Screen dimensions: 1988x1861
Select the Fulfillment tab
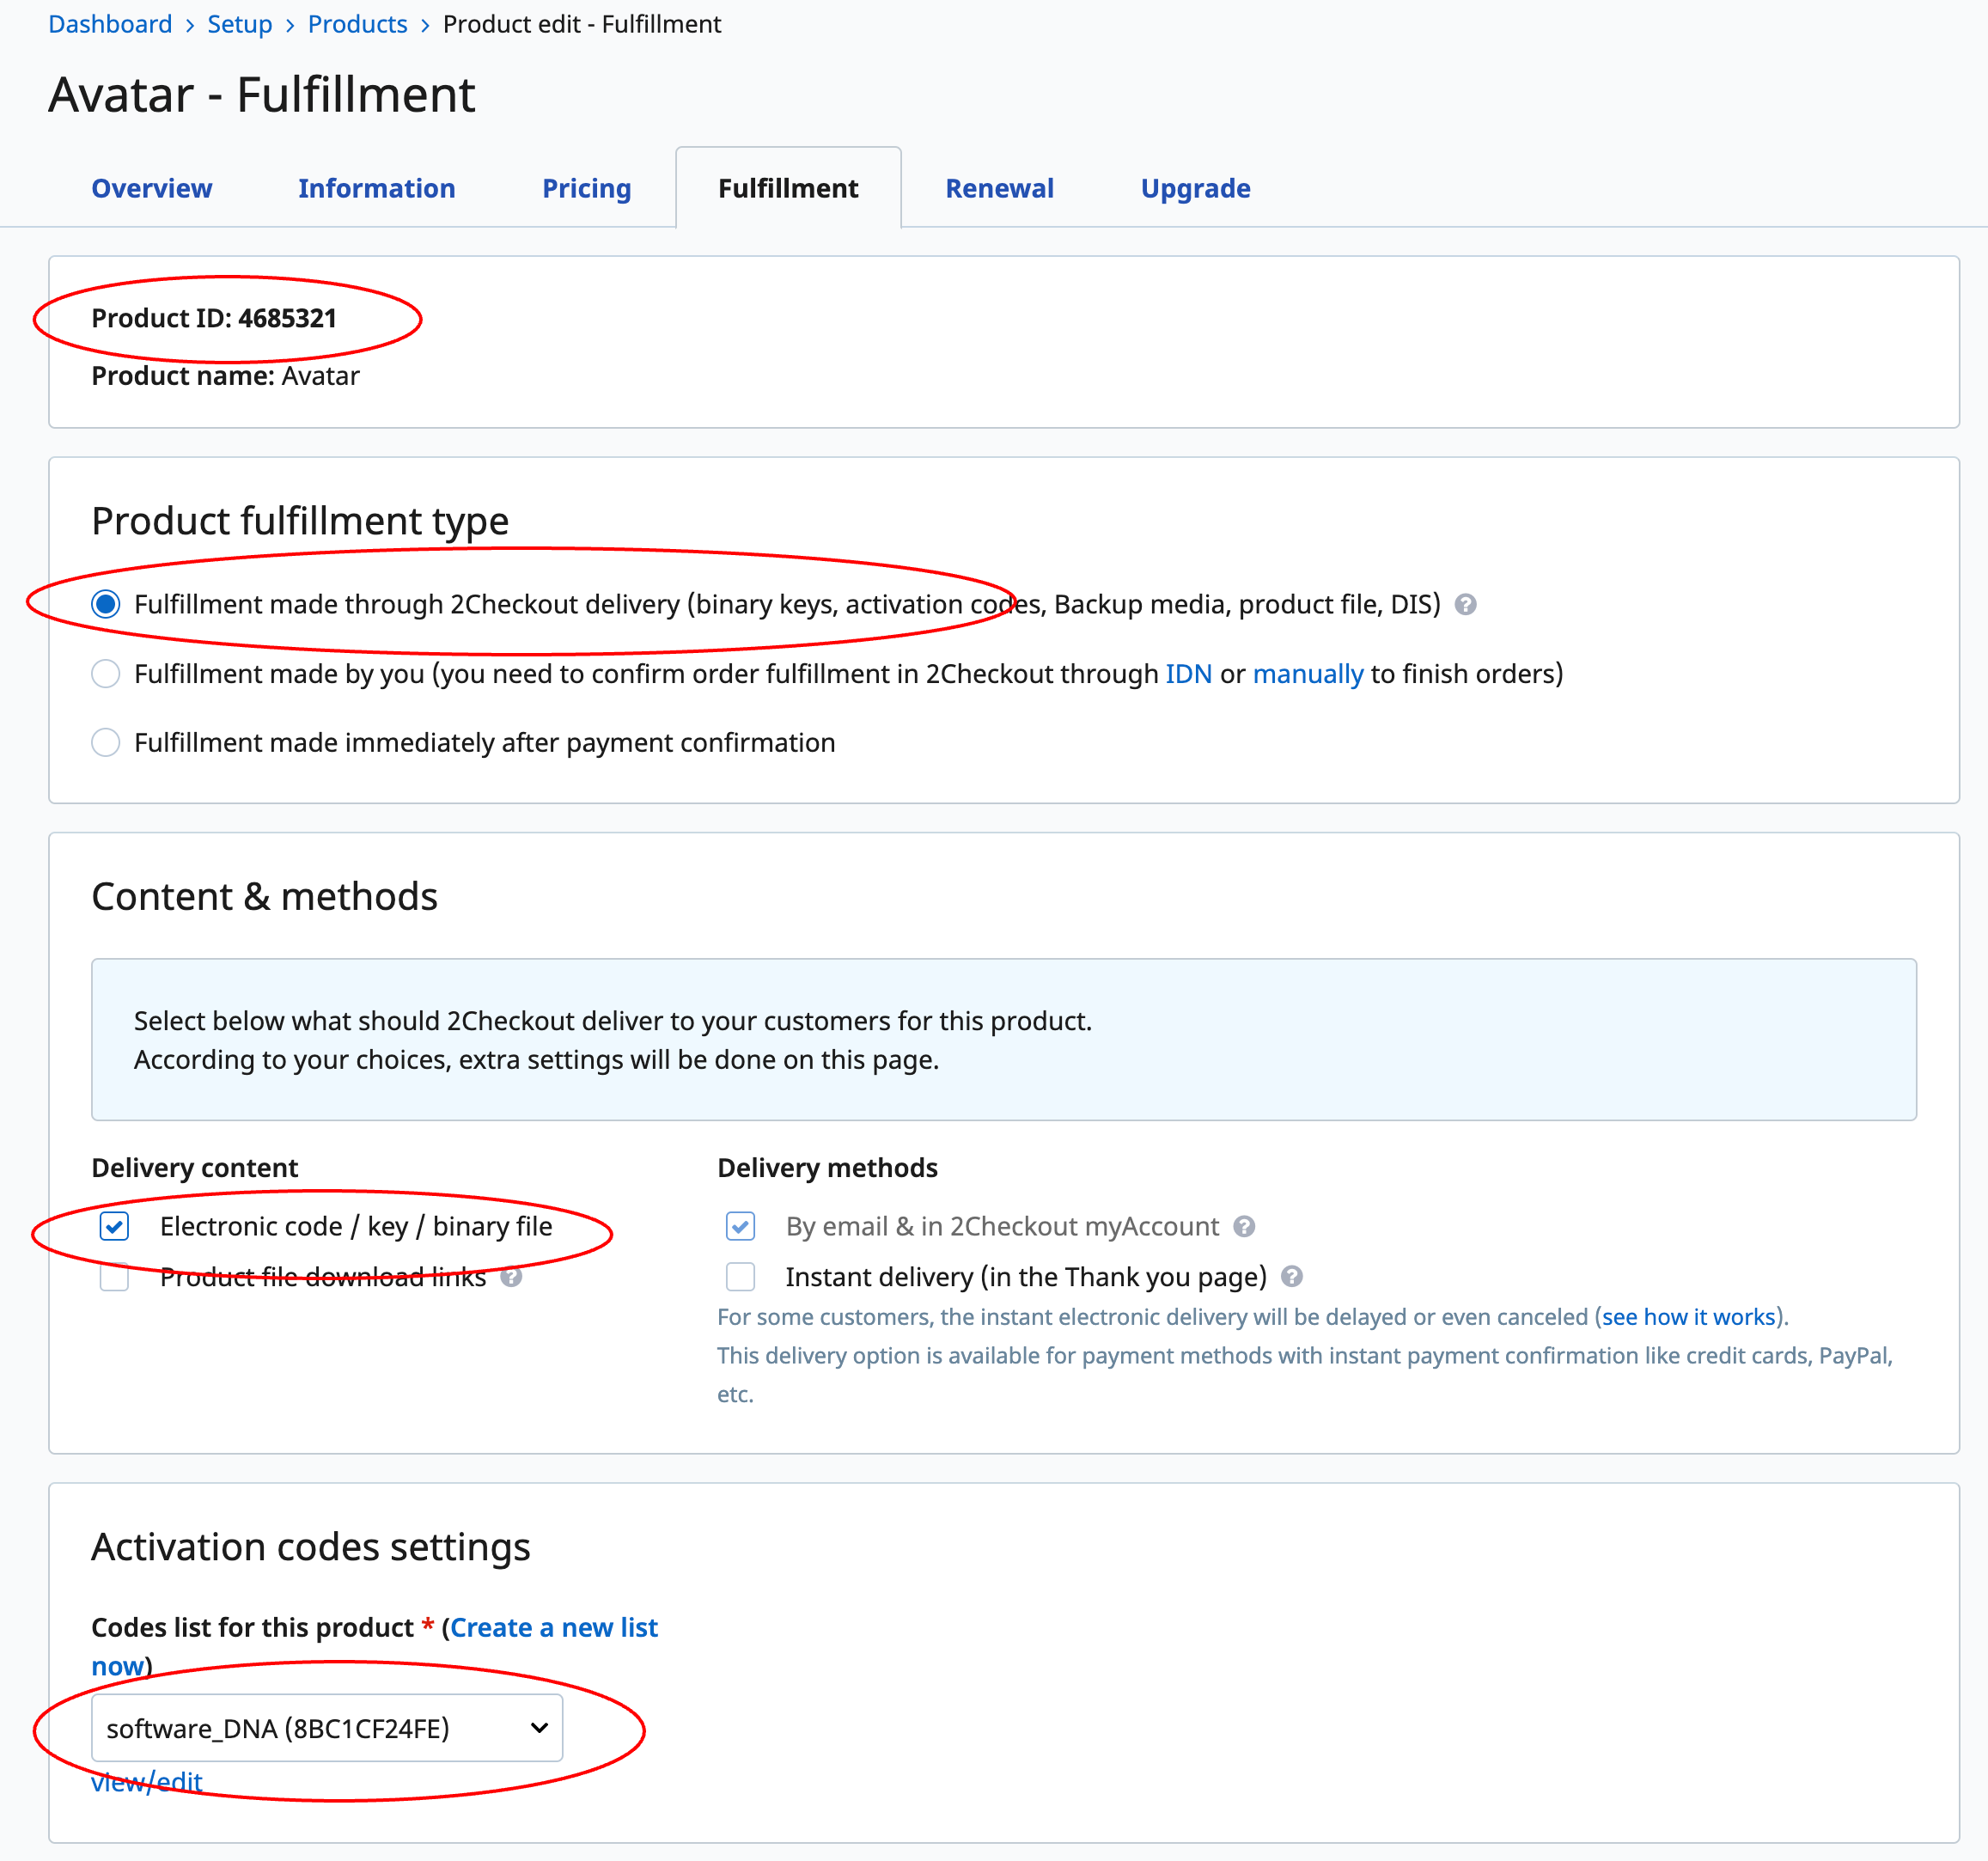click(788, 188)
